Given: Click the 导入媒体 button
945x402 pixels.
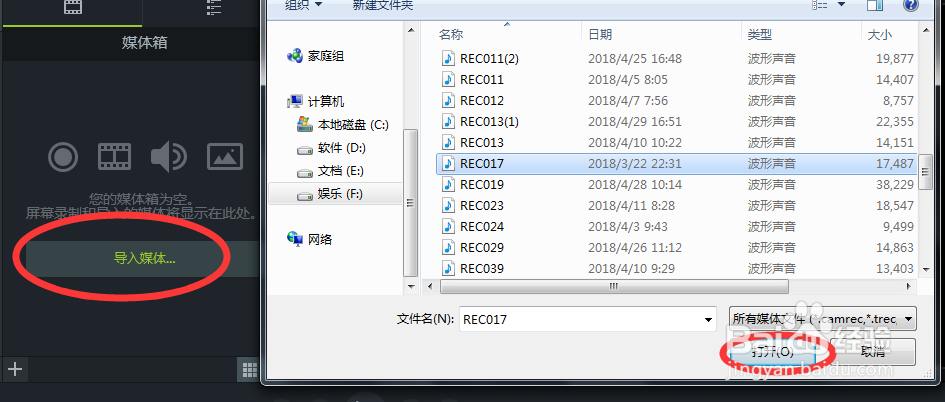Looking at the screenshot, I should [x=145, y=259].
